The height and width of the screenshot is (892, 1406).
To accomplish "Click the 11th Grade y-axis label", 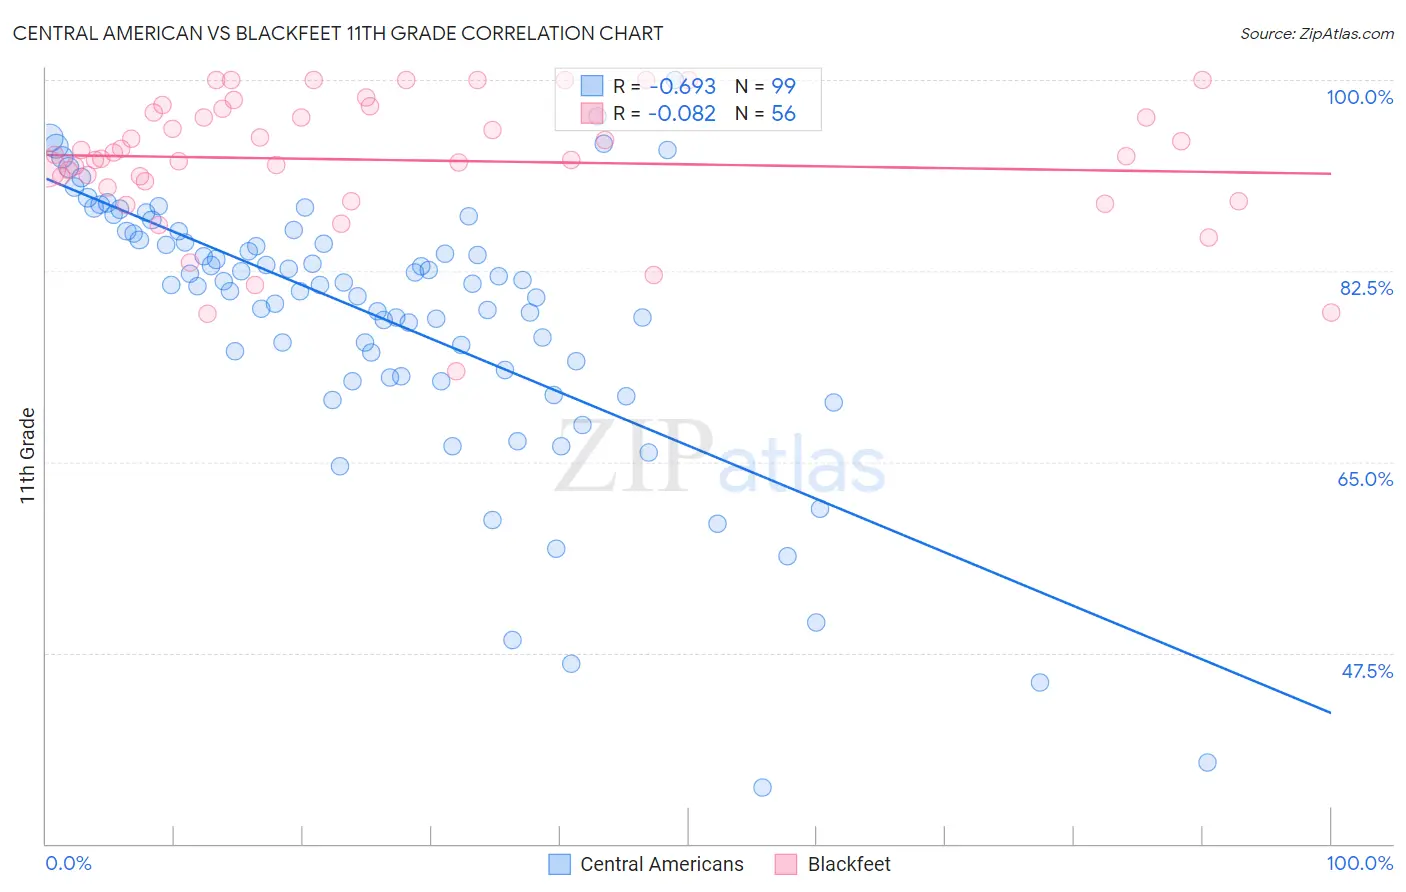I will click(x=28, y=455).
